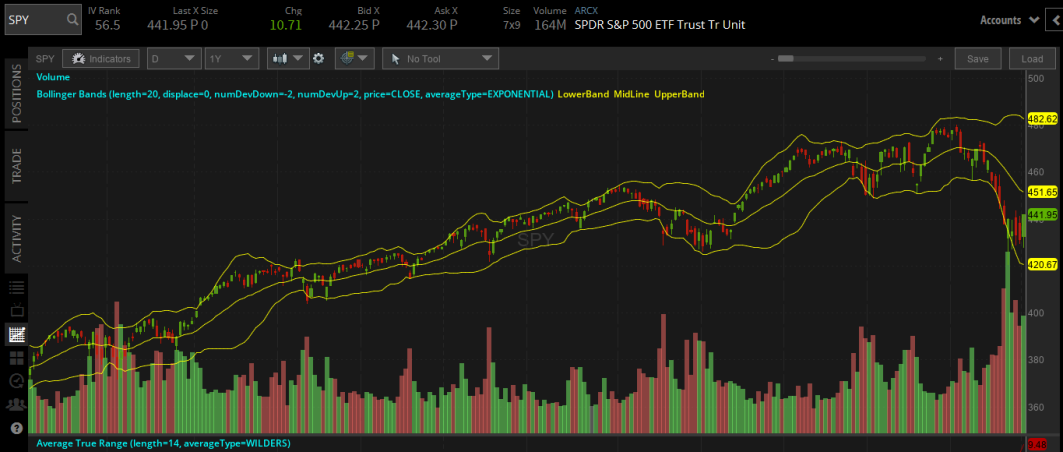
Task: Click the 482.62 upper band price tag
Action: point(1043,119)
